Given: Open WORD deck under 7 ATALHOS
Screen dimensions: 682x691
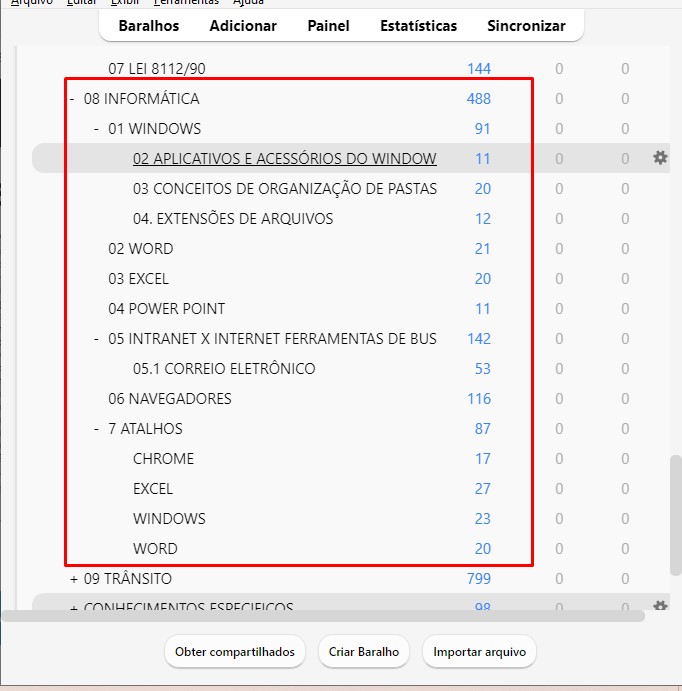Looking at the screenshot, I should click(x=155, y=548).
